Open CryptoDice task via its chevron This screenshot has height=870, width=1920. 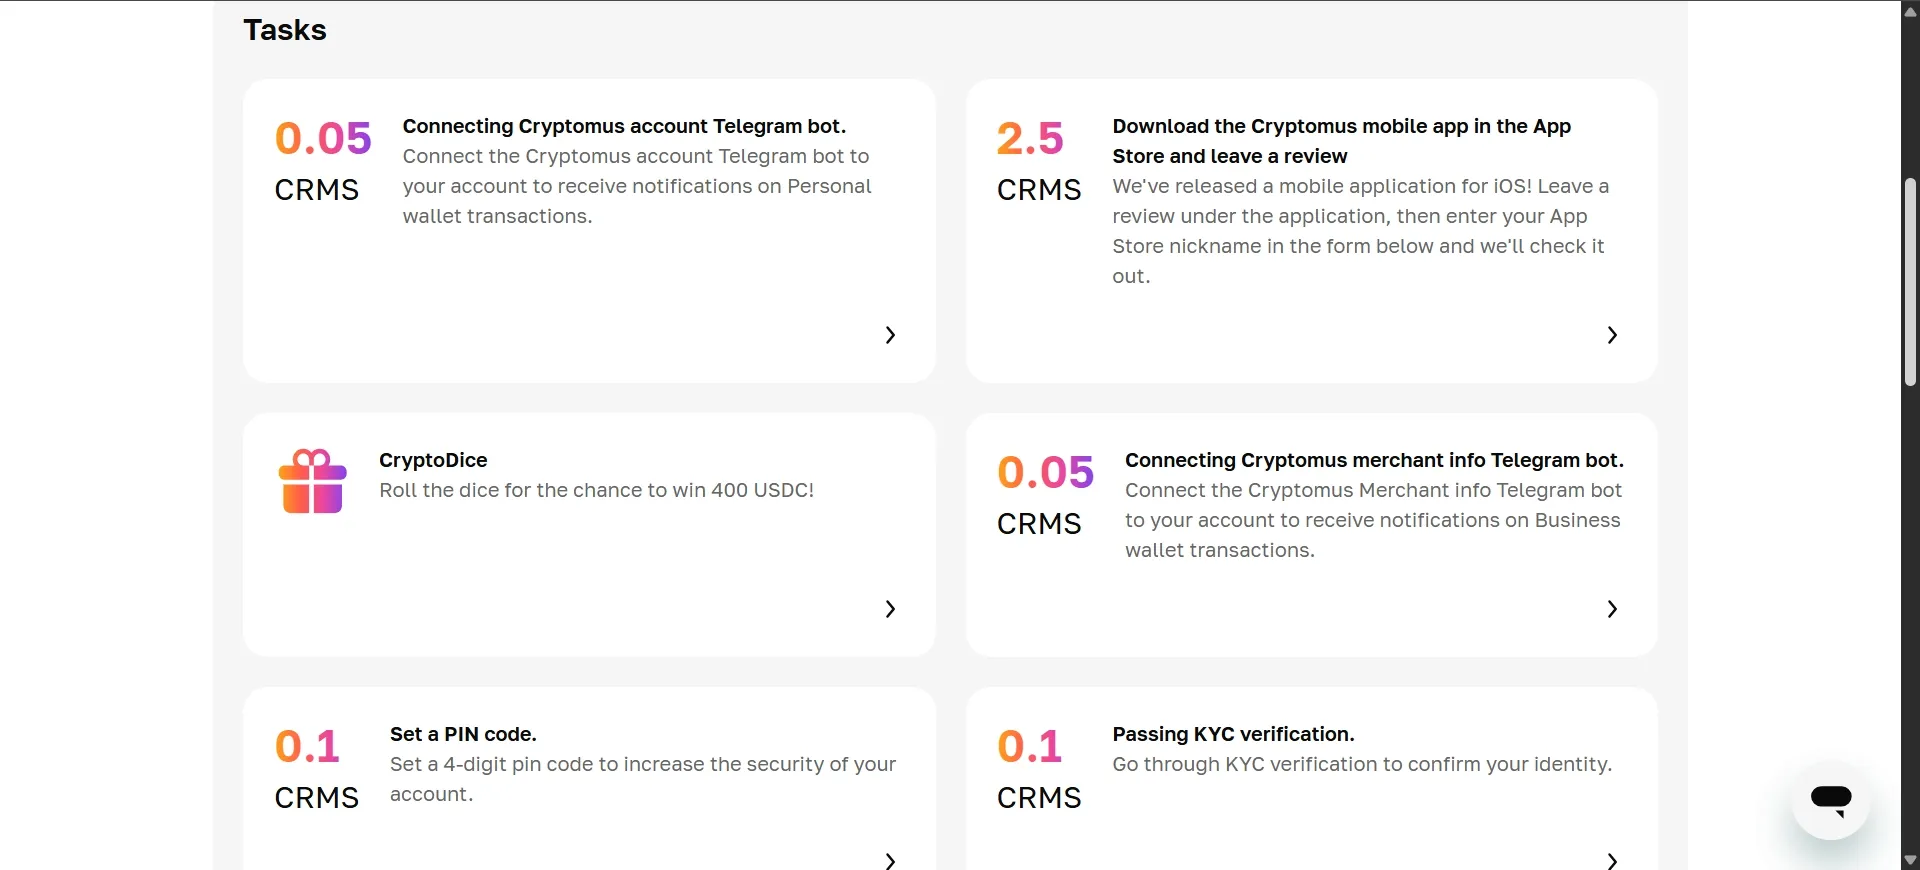click(890, 609)
